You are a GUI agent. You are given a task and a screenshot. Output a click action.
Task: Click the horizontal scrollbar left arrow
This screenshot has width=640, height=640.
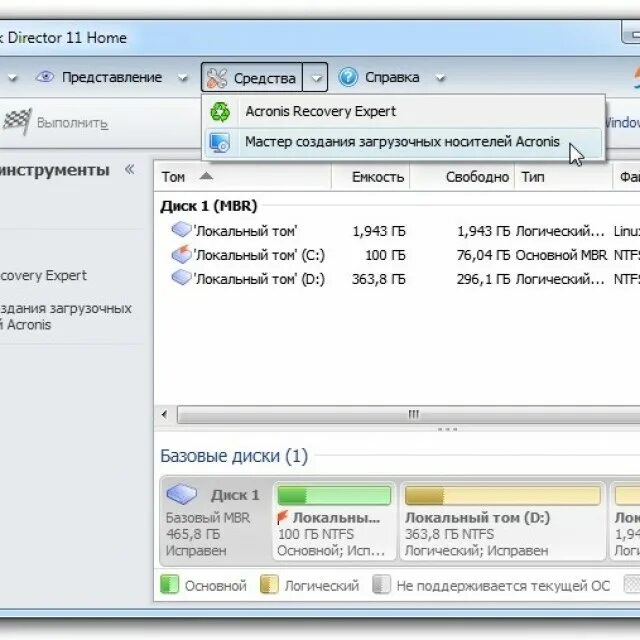pos(164,415)
